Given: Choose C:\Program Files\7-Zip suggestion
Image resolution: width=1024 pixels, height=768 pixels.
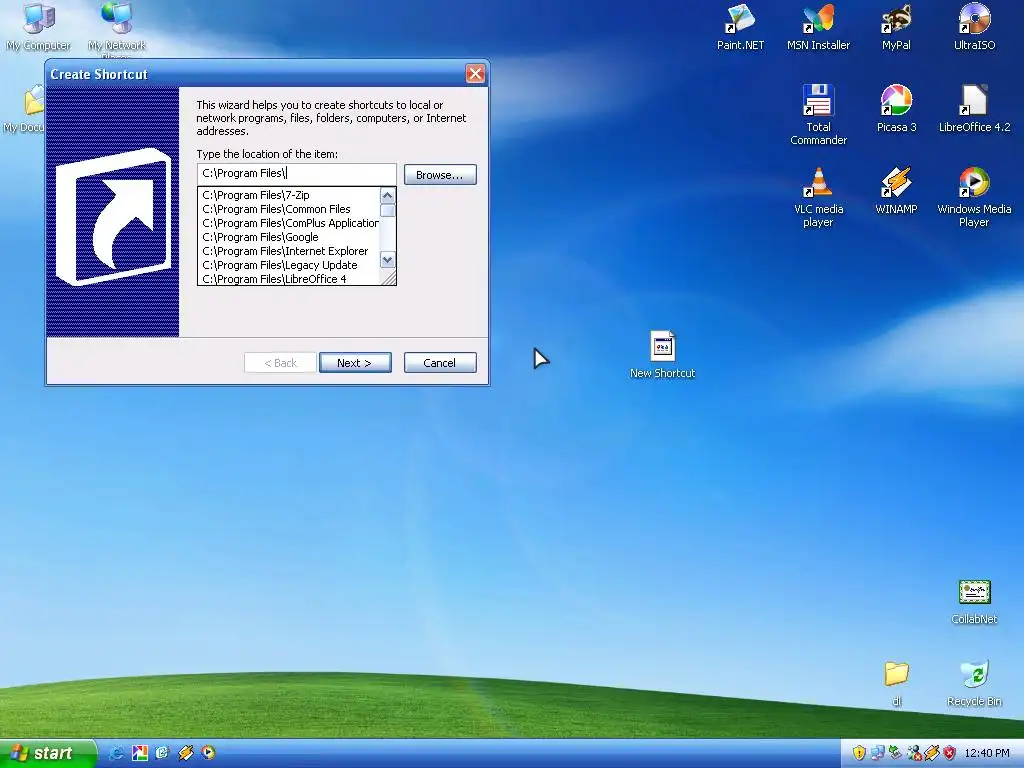Looking at the screenshot, I should (290, 195).
